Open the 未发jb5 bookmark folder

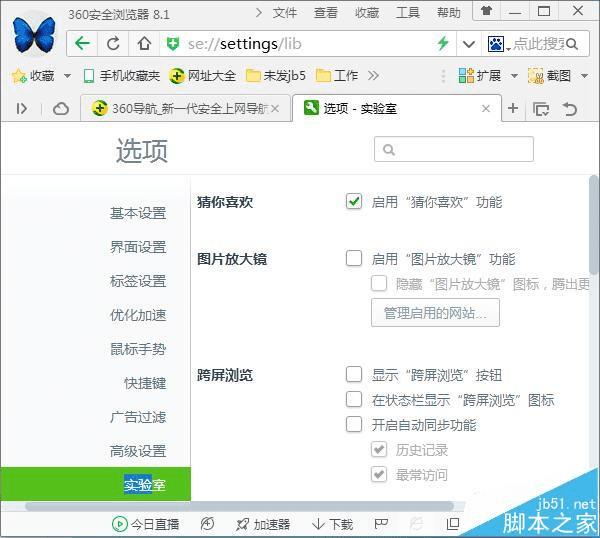pos(276,76)
